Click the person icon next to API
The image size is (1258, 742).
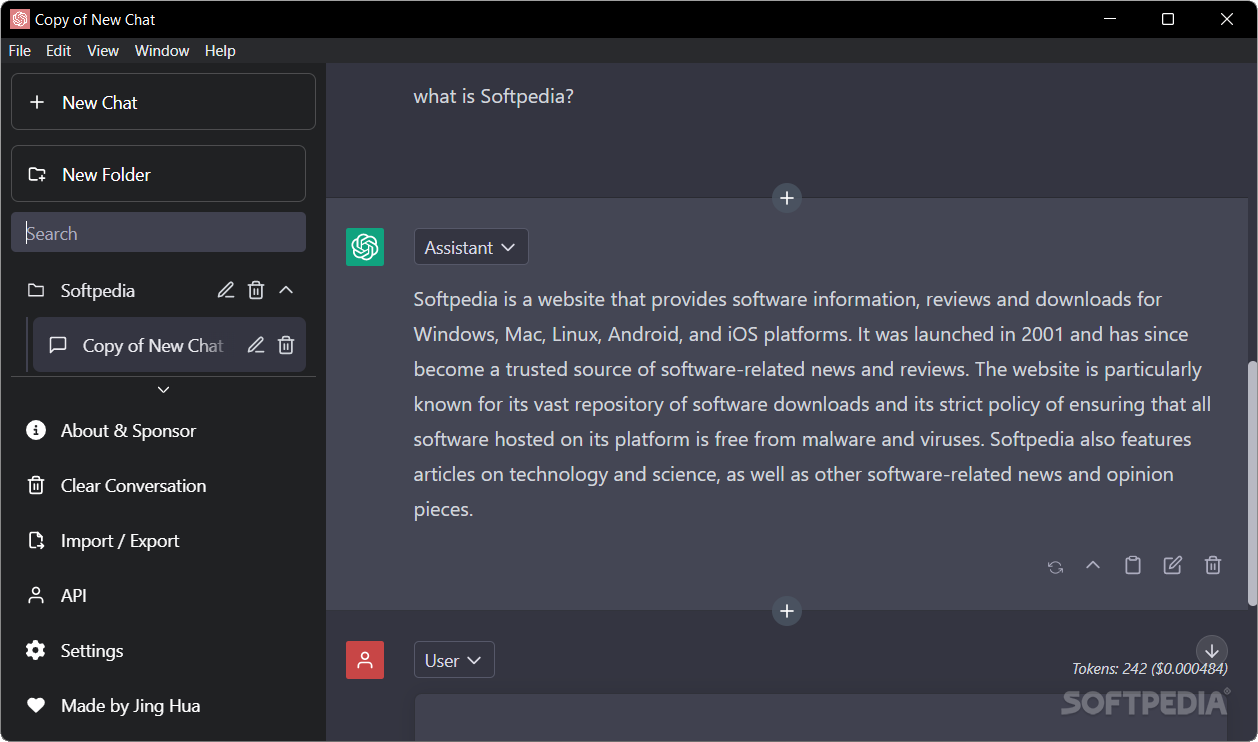click(36, 595)
